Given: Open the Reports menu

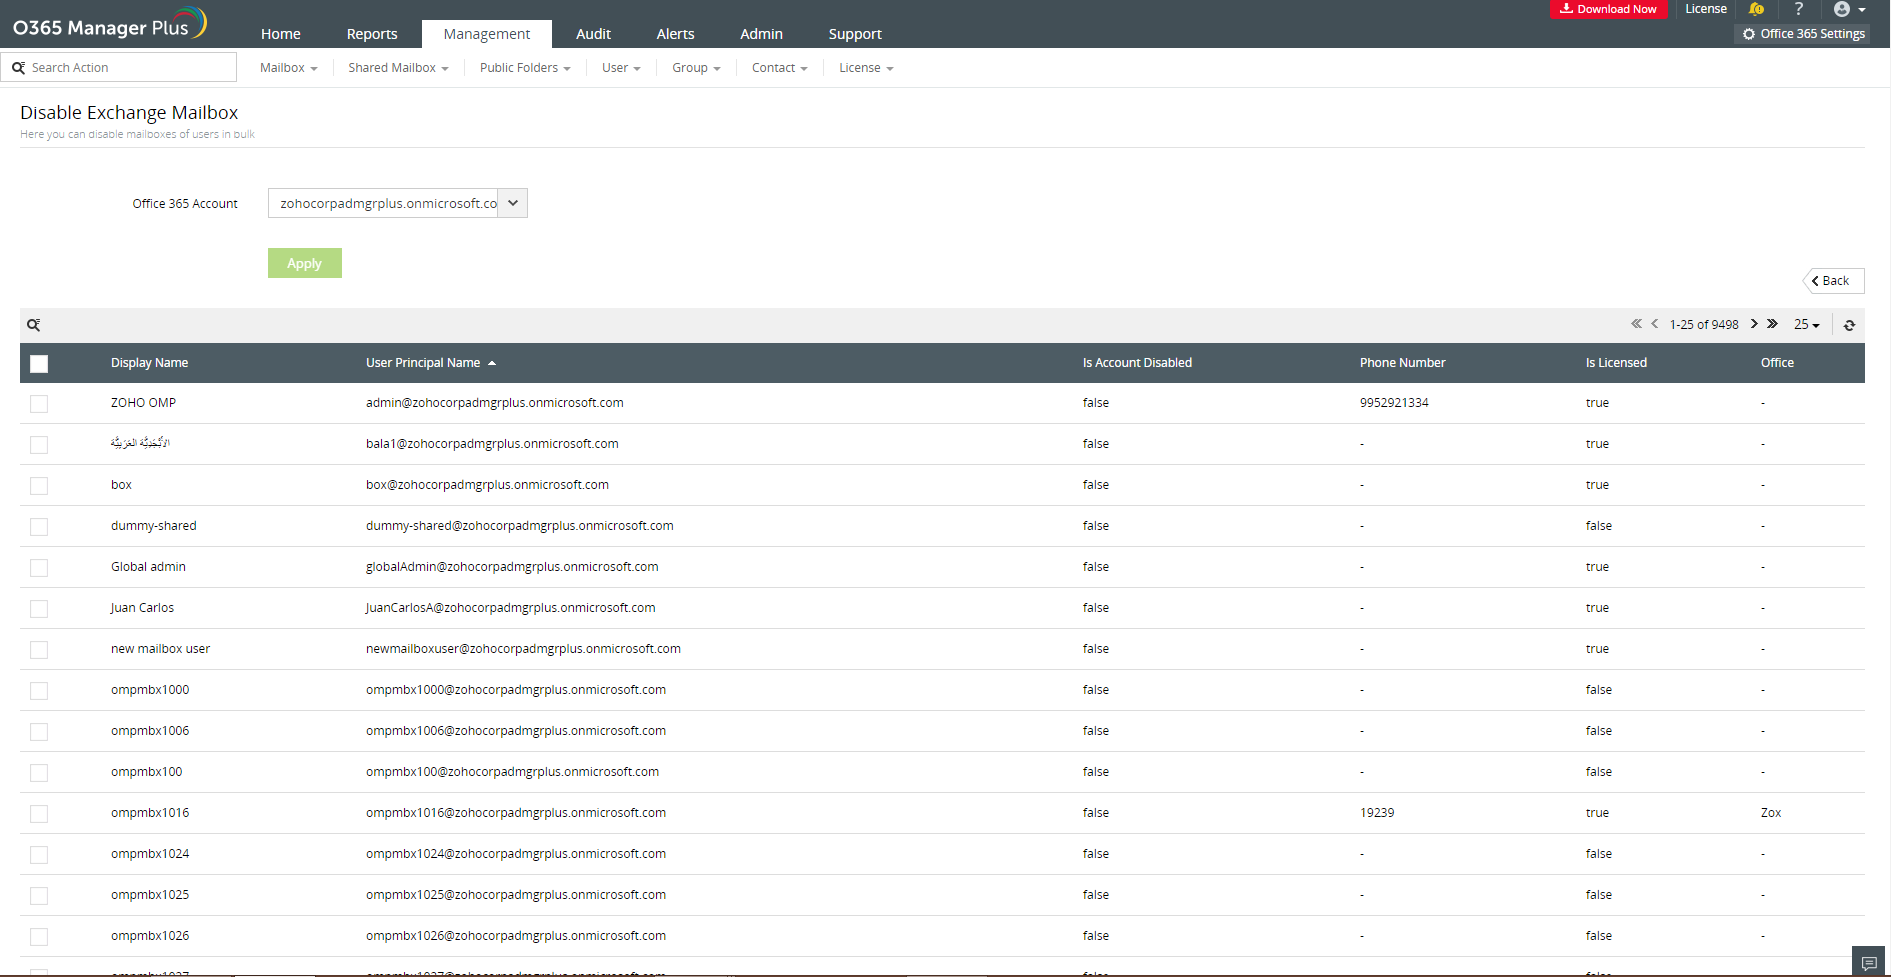Looking at the screenshot, I should [371, 33].
